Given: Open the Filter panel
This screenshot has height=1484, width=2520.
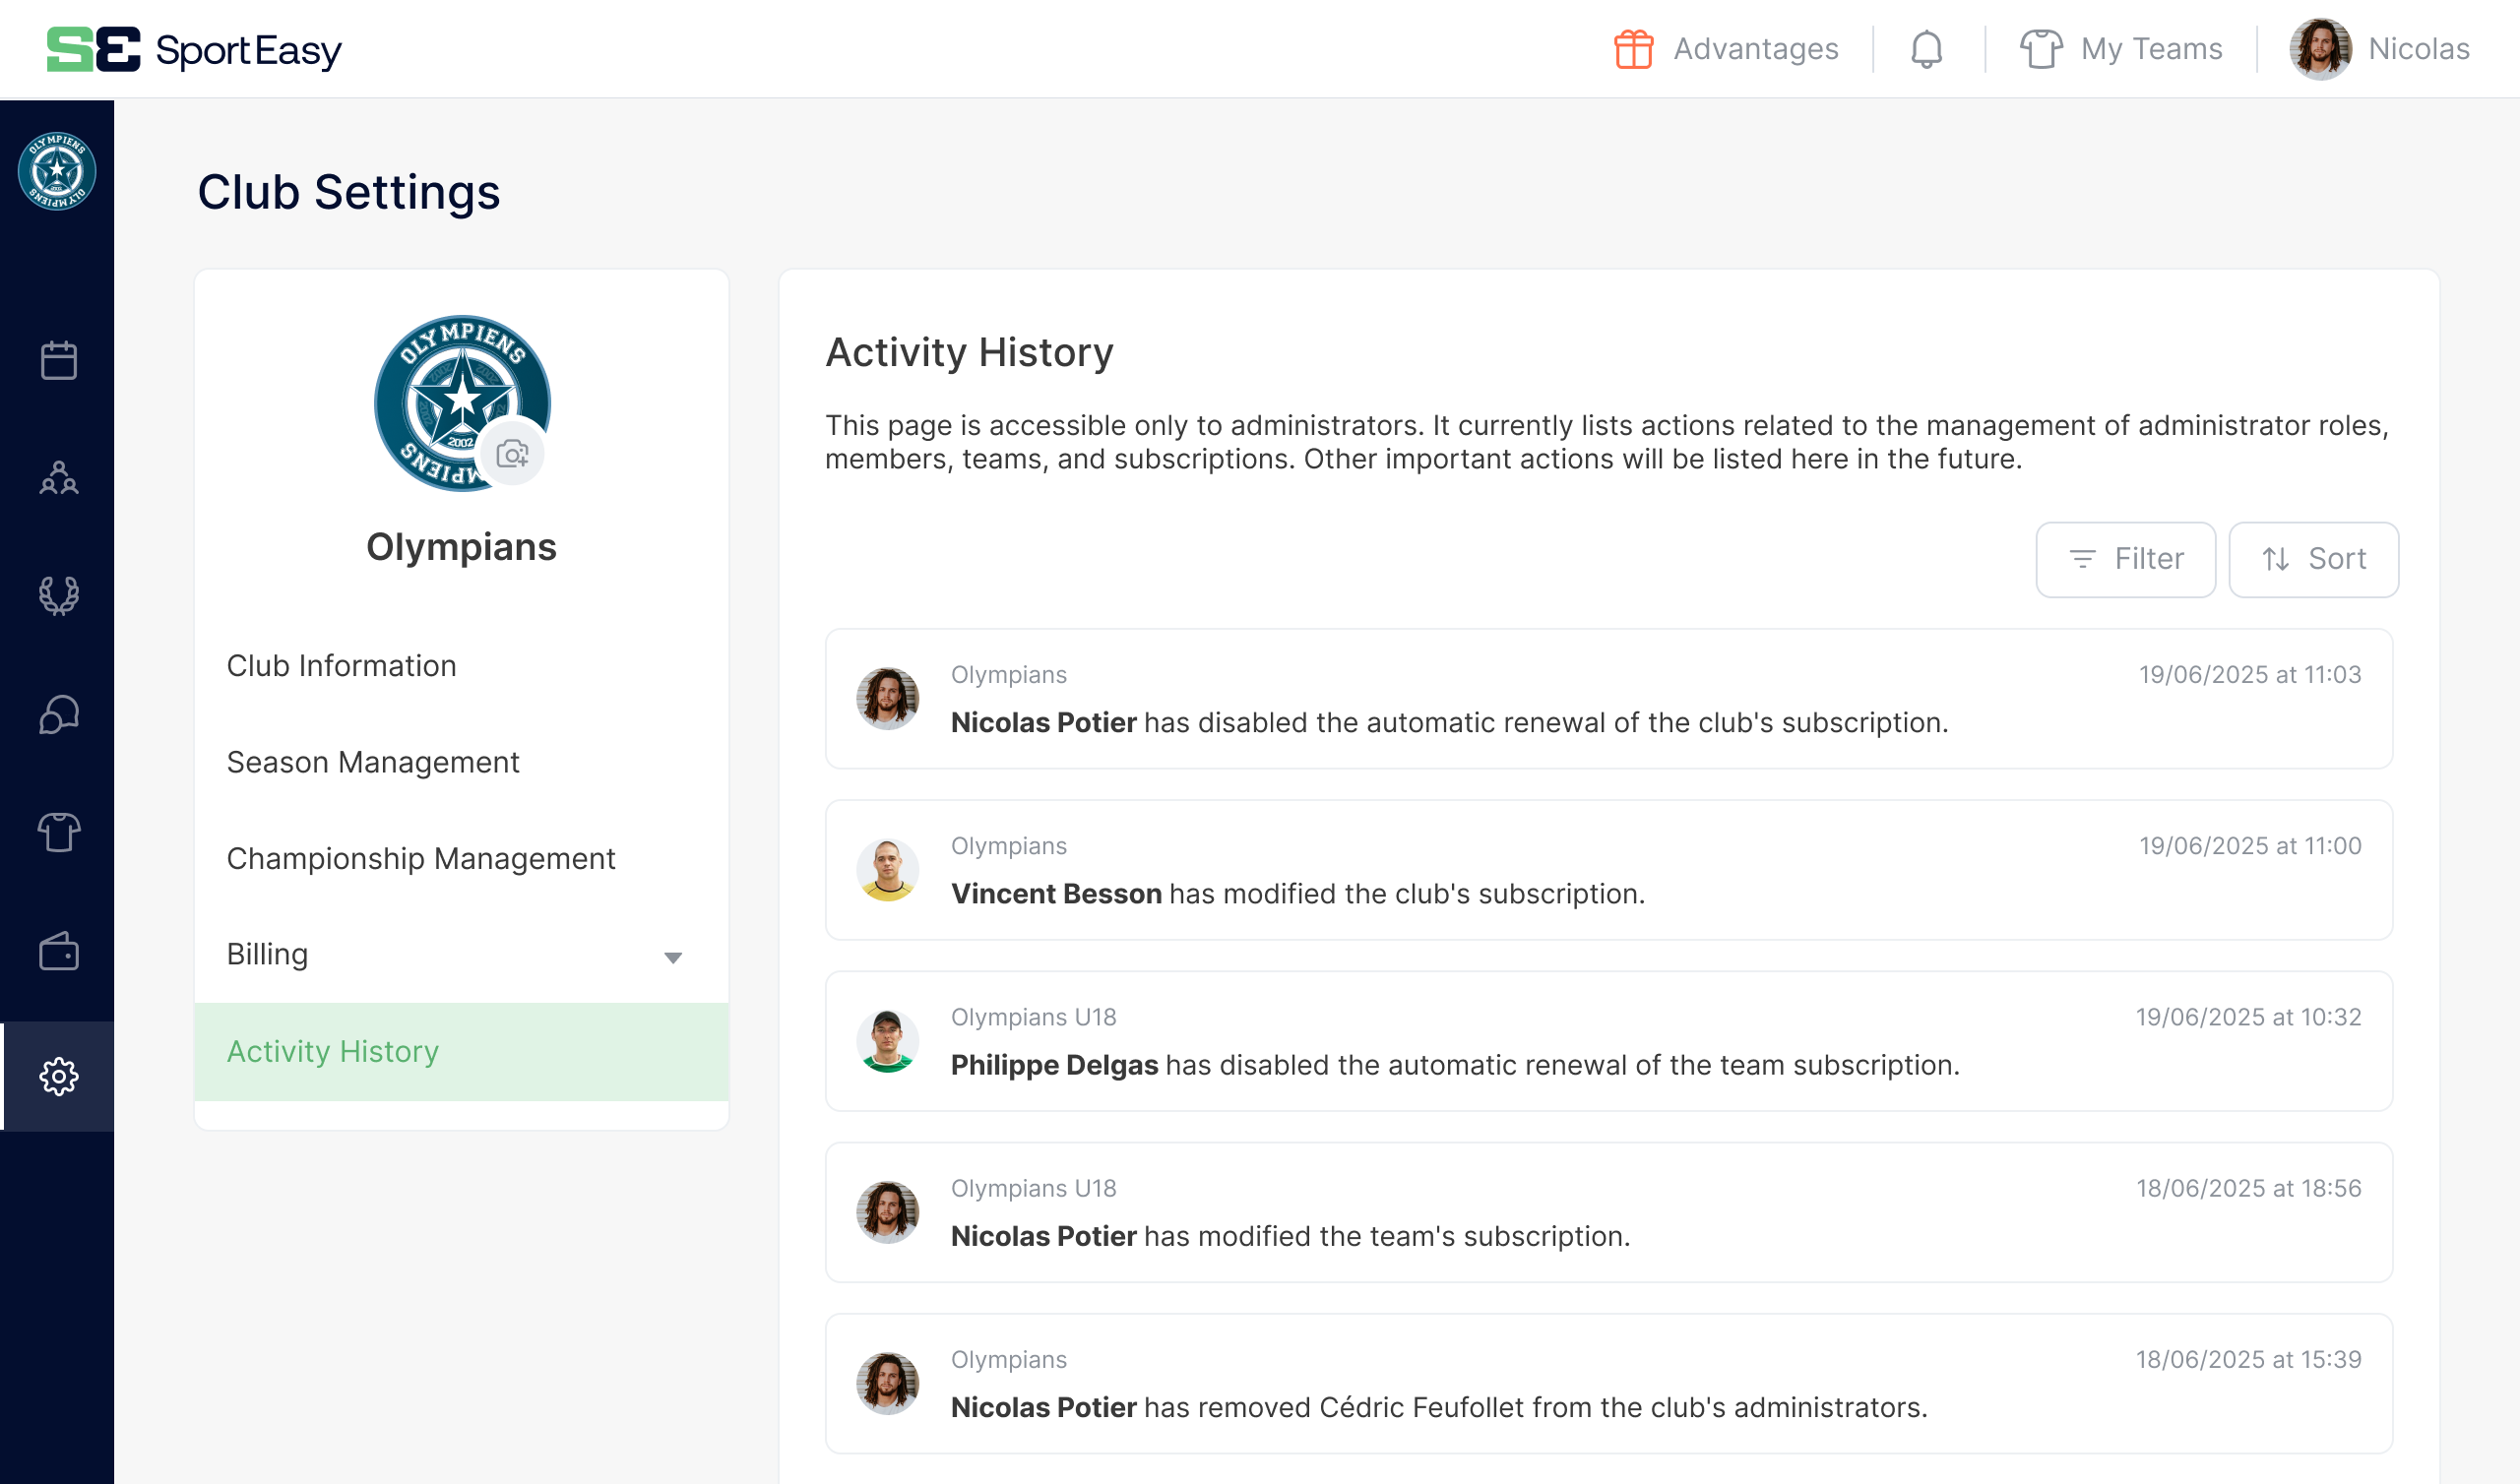Looking at the screenshot, I should click(x=2125, y=559).
